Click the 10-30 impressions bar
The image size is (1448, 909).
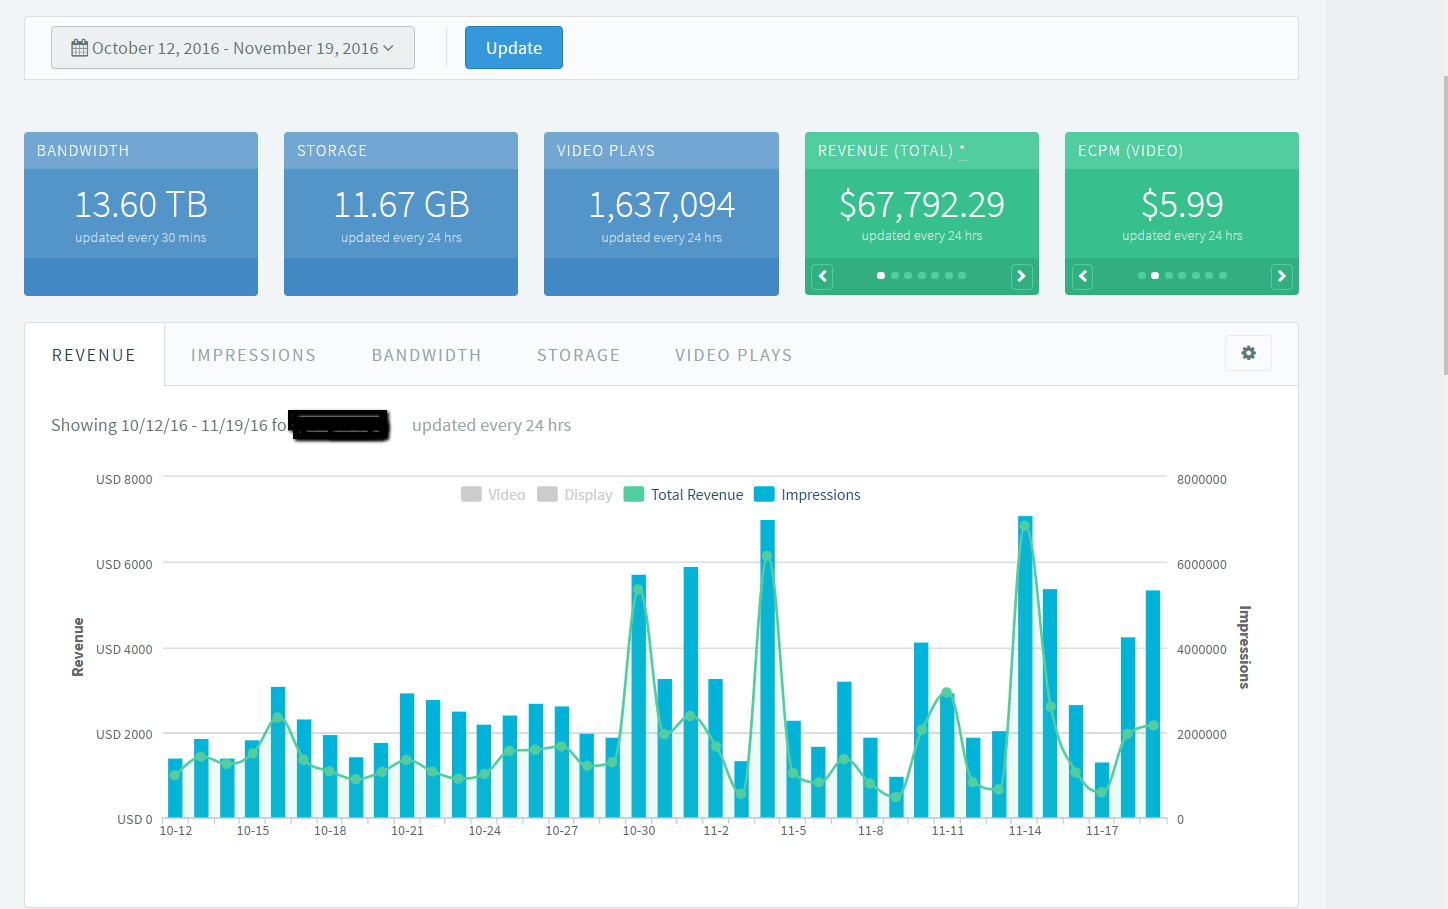coord(639,696)
